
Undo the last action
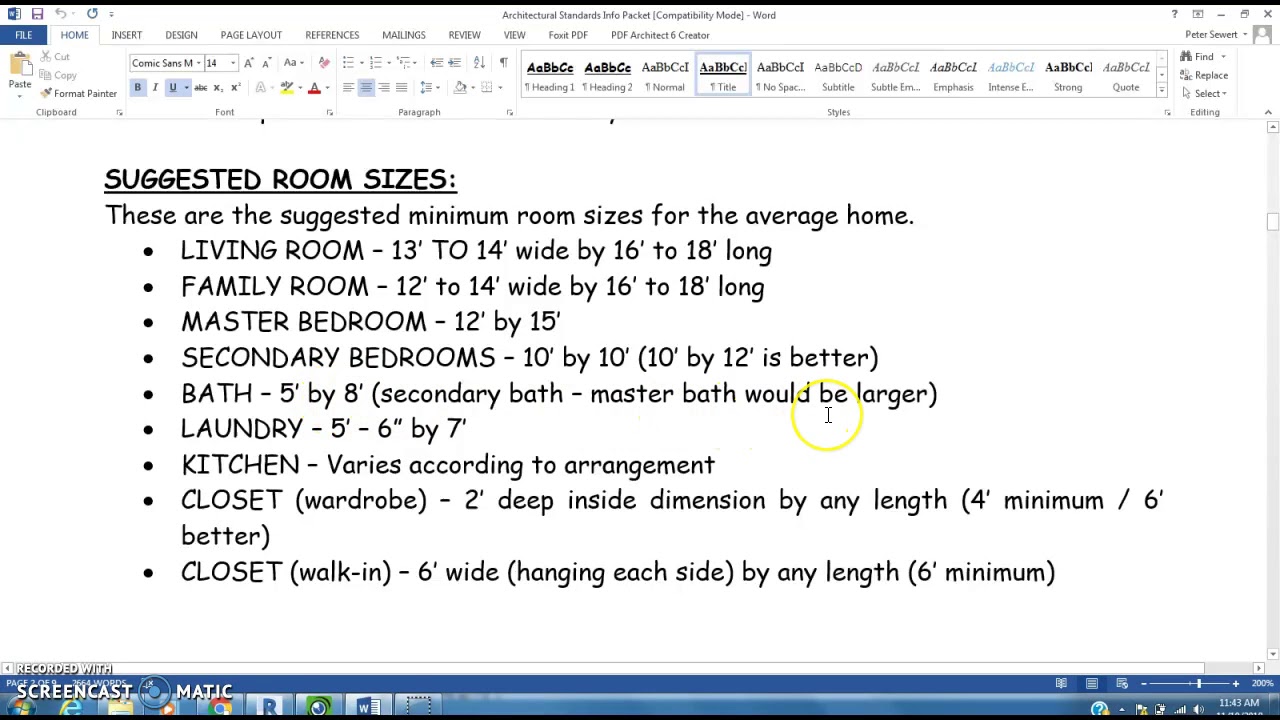pyautogui.click(x=61, y=14)
